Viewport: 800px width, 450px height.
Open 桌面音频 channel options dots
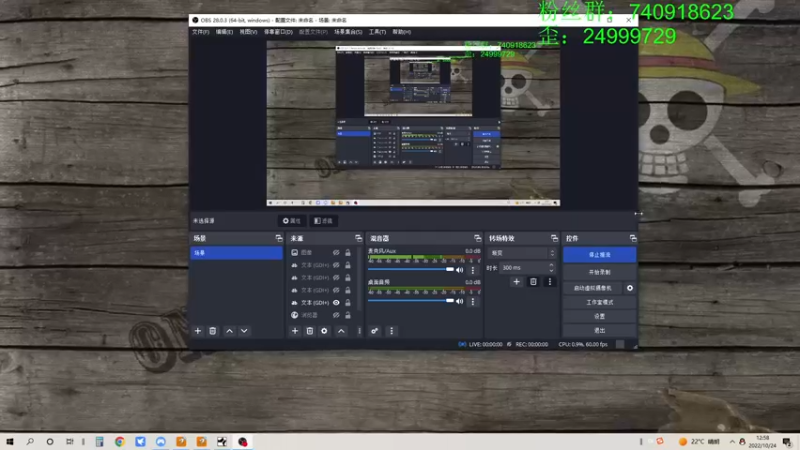click(x=473, y=302)
